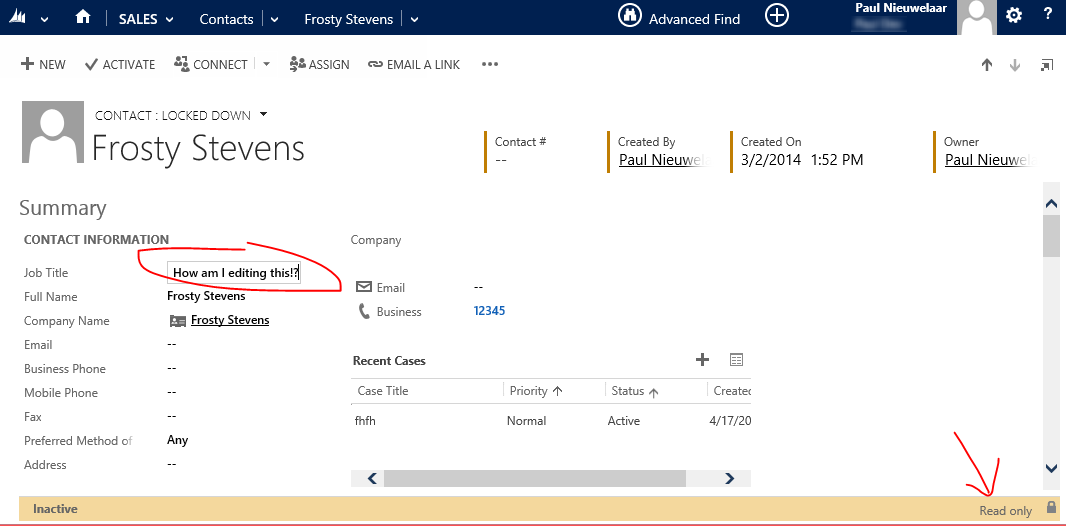The image size is (1066, 526).
Task: Click the lock icon in status bar
Action: [x=1051, y=508]
